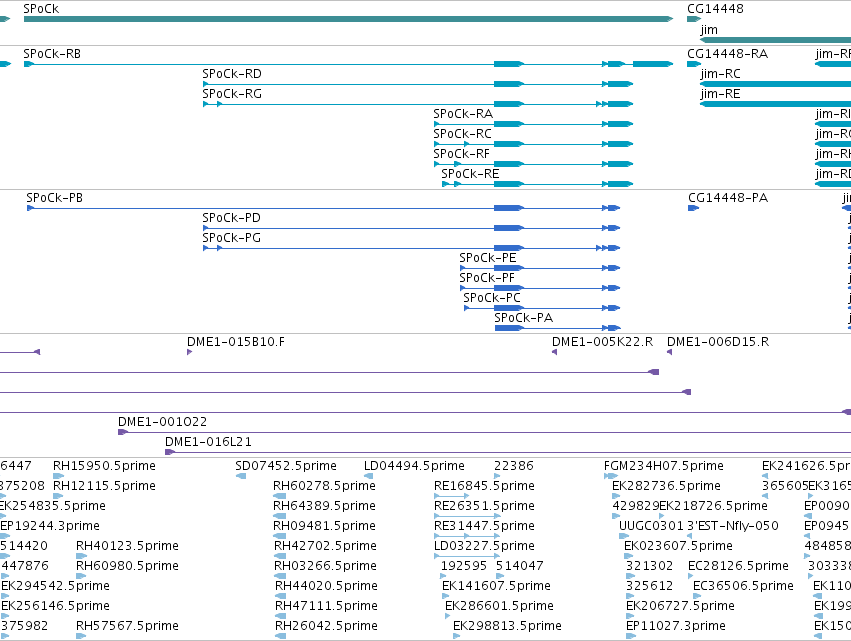Select the SPoCk-RG transcript label

(232, 94)
